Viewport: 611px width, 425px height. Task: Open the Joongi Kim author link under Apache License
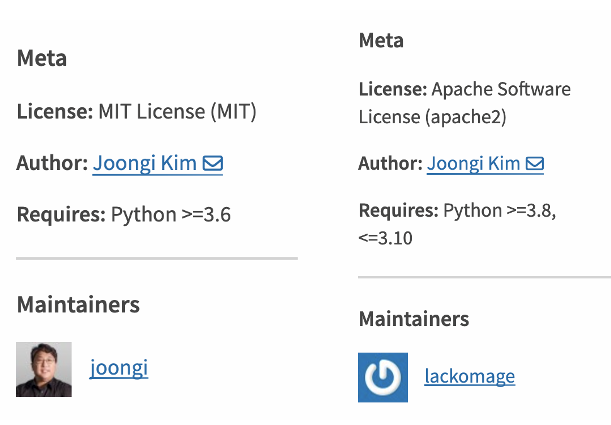(473, 164)
